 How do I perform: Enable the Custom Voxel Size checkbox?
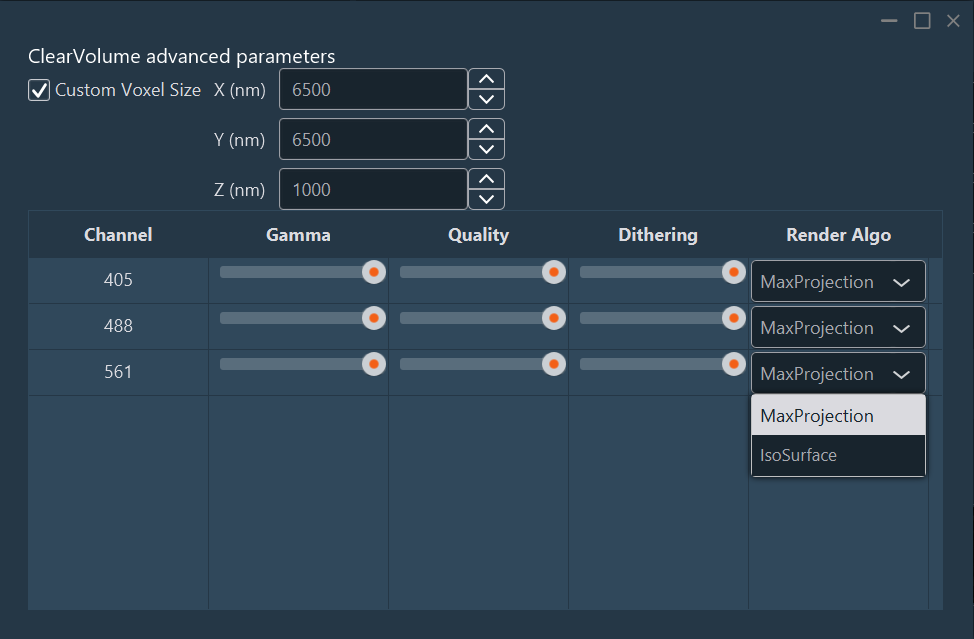(38, 89)
